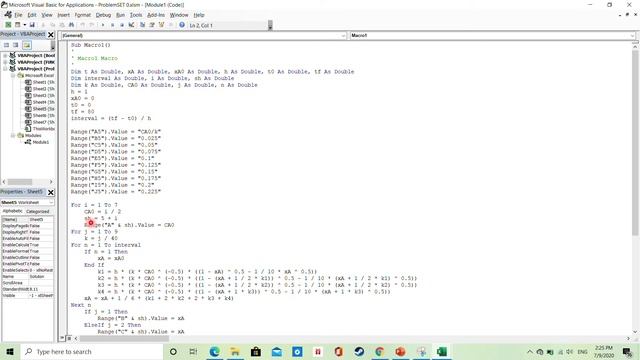
Task: Collapse the Modules folder
Action: 13,135
